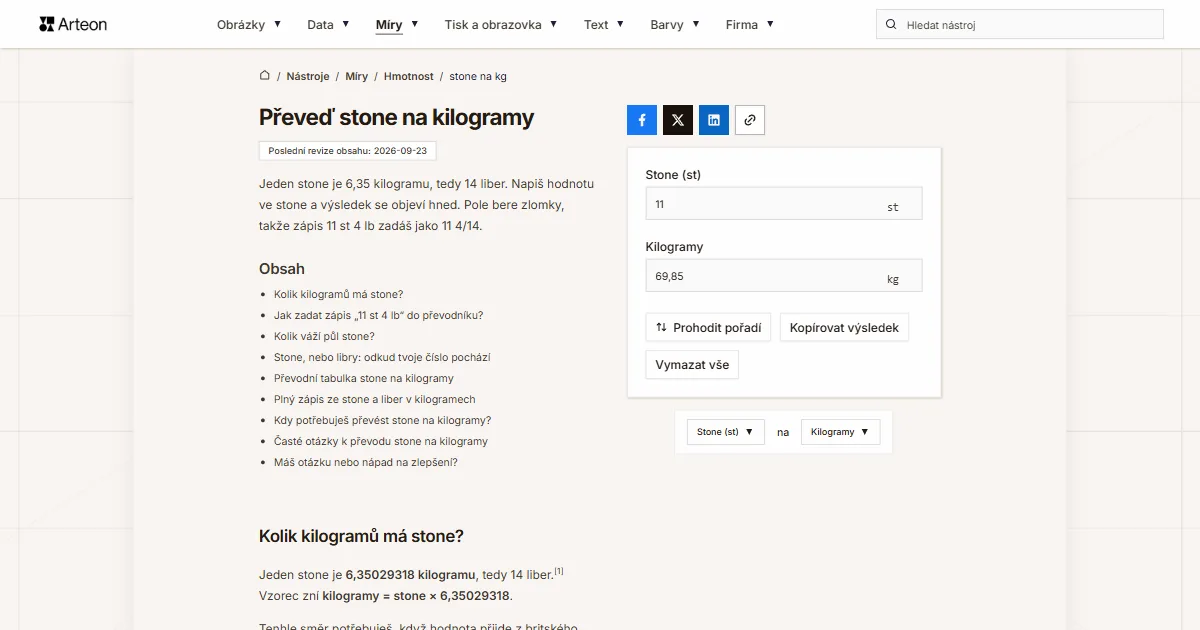The image size is (1200, 630).
Task: Open the Kilogramy target unit dropdown
Action: 840,432
